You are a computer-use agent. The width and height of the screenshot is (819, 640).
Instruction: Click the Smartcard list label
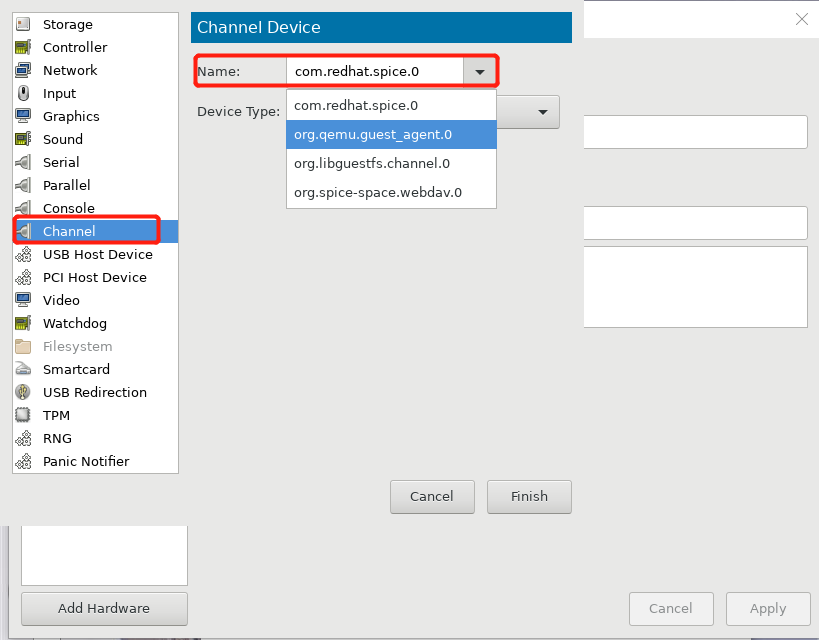click(x=76, y=369)
